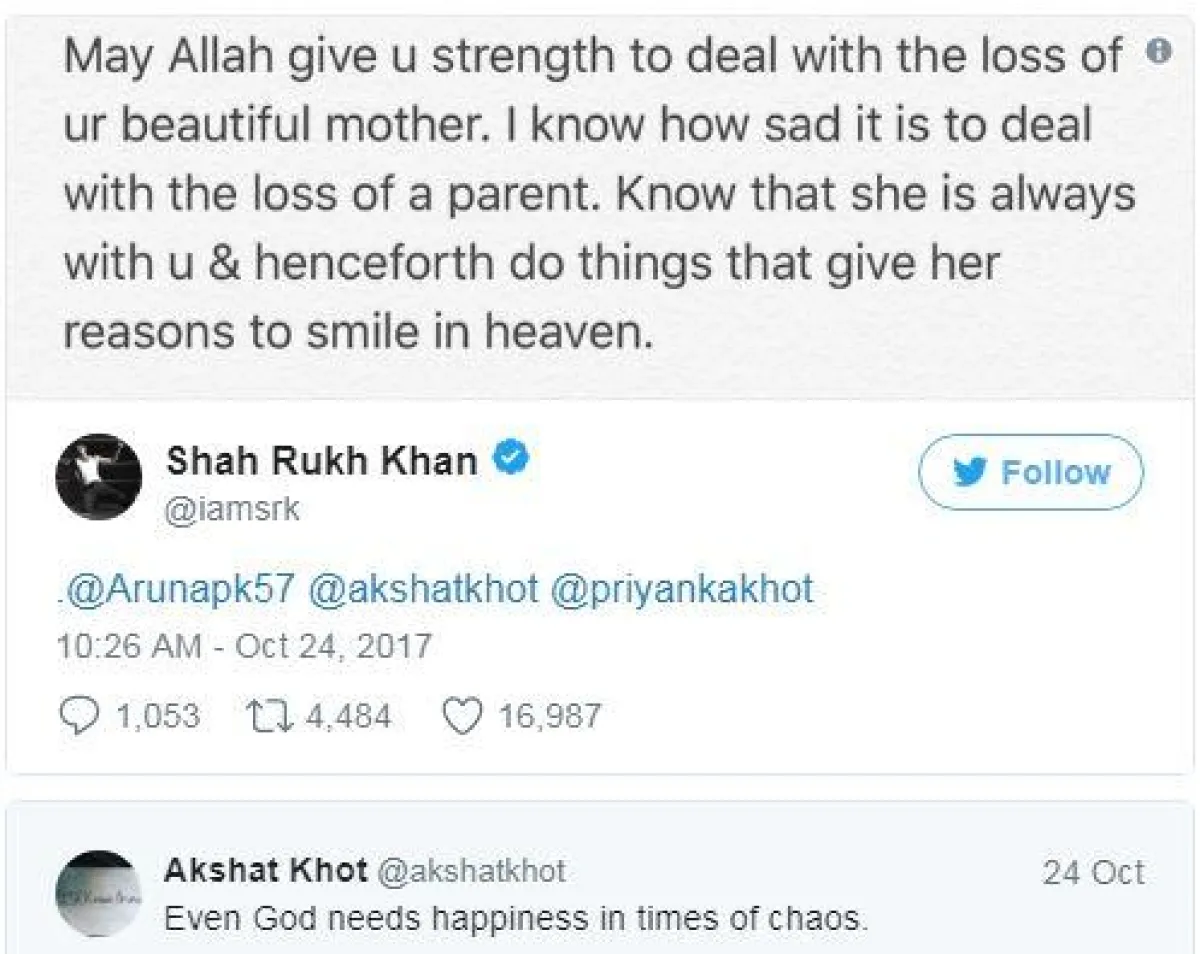
Task: Follow Shah Rukh Khan
Action: click(1030, 472)
